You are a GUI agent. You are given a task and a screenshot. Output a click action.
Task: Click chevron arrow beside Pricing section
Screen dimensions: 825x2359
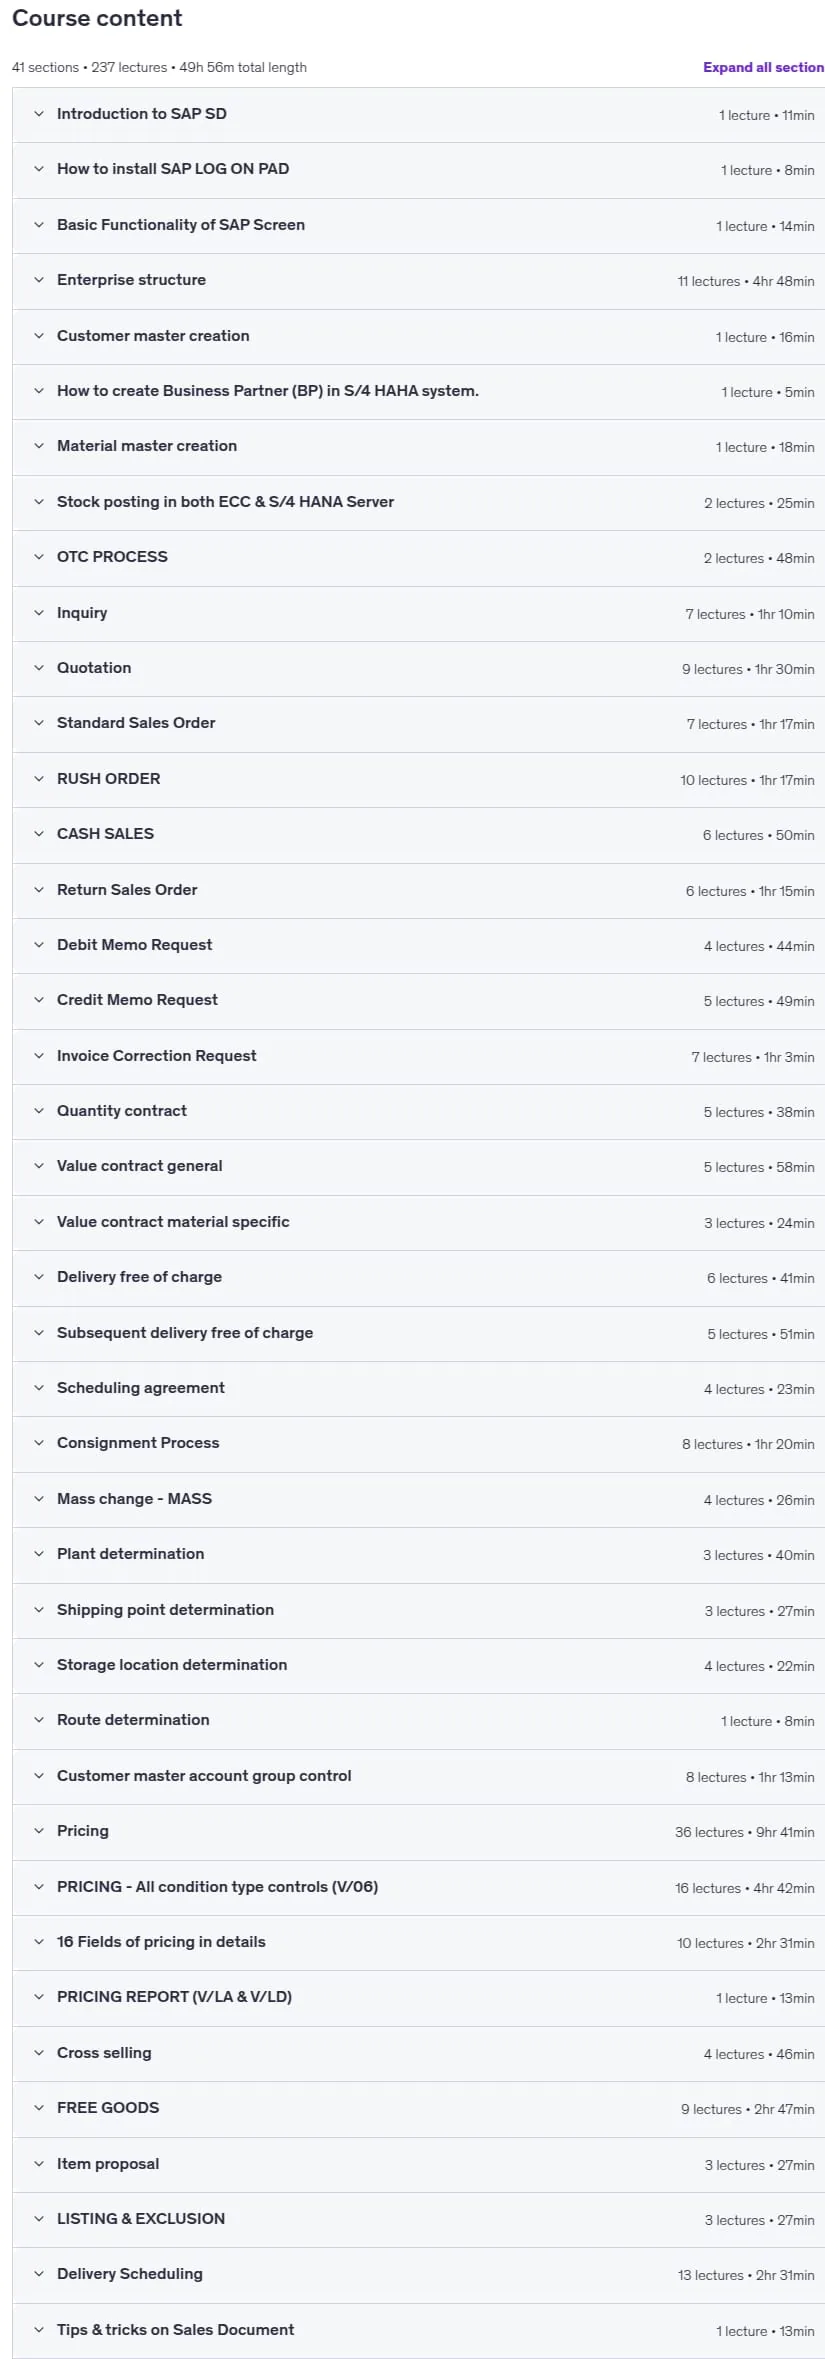pos(39,1831)
